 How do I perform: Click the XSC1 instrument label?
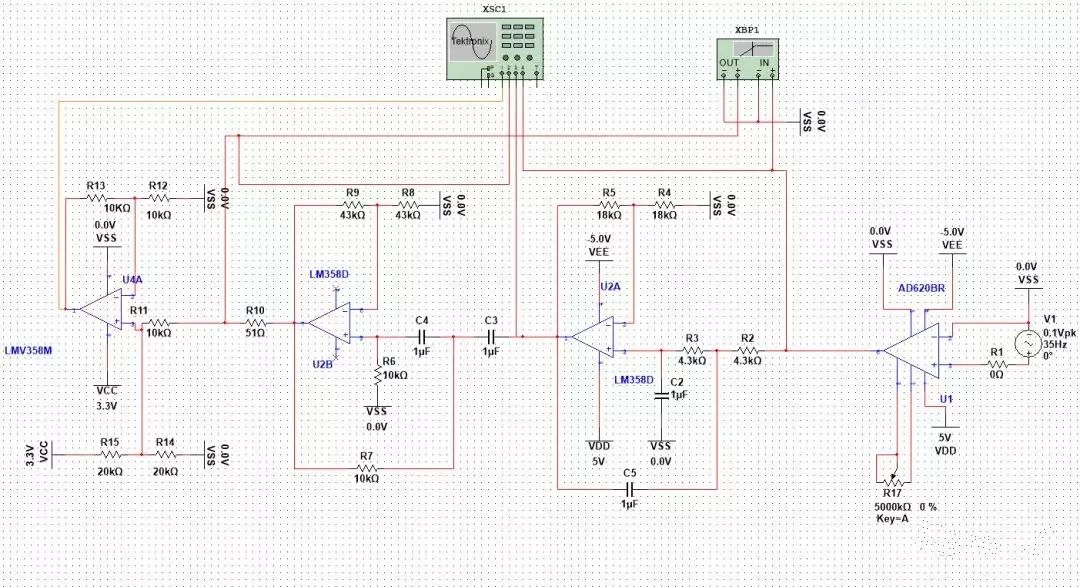pos(495,9)
